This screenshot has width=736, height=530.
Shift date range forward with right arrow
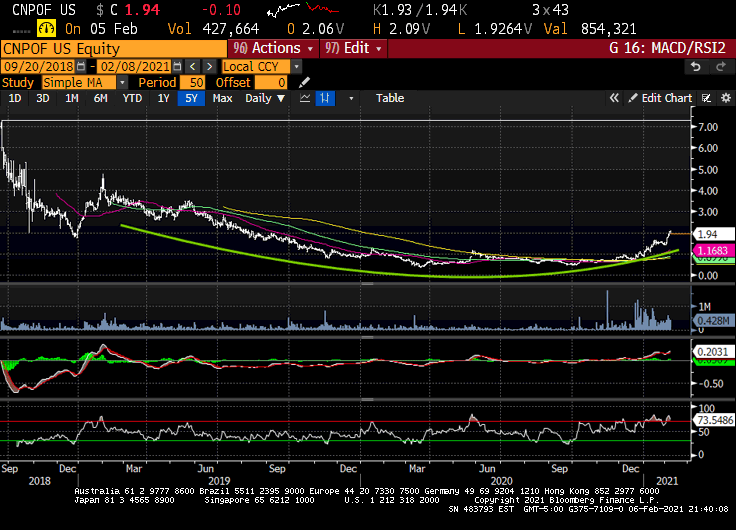210,66
